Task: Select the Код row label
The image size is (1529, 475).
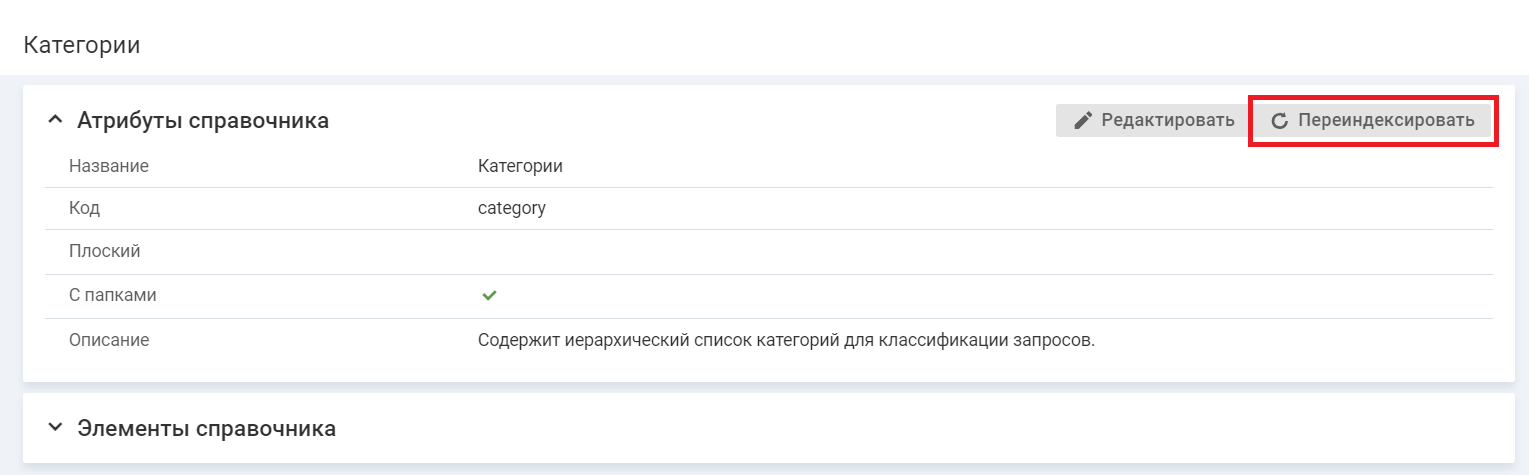Action: point(84,209)
